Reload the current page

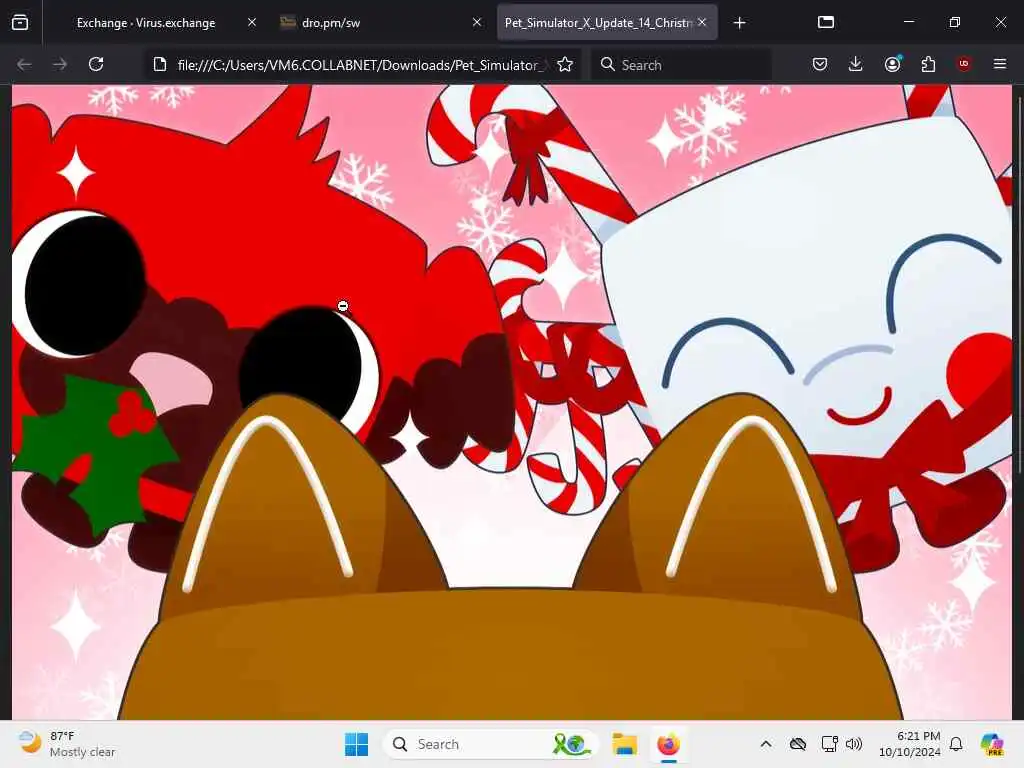96,64
